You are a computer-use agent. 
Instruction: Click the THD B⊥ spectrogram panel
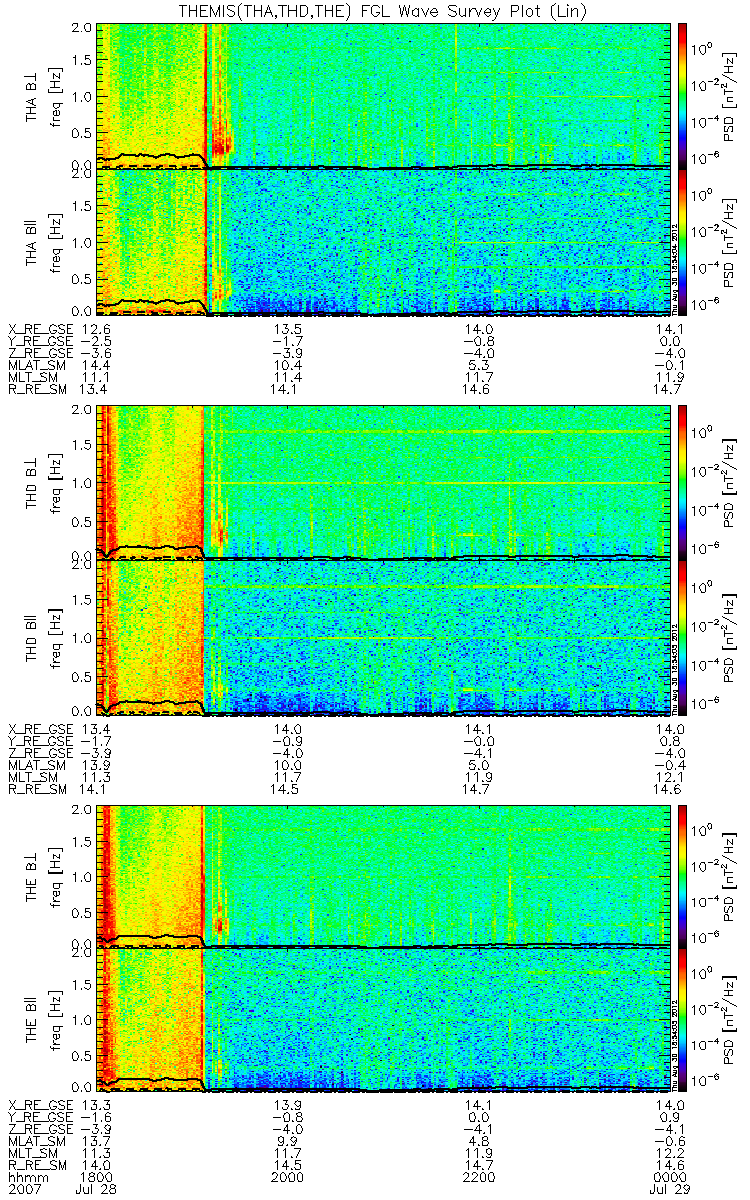pos(383,482)
